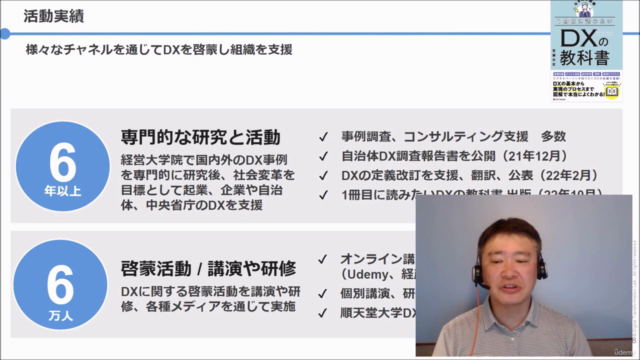Click the blue 6年以上 circle
Viewport: 640px width, 360px height.
tap(62, 166)
